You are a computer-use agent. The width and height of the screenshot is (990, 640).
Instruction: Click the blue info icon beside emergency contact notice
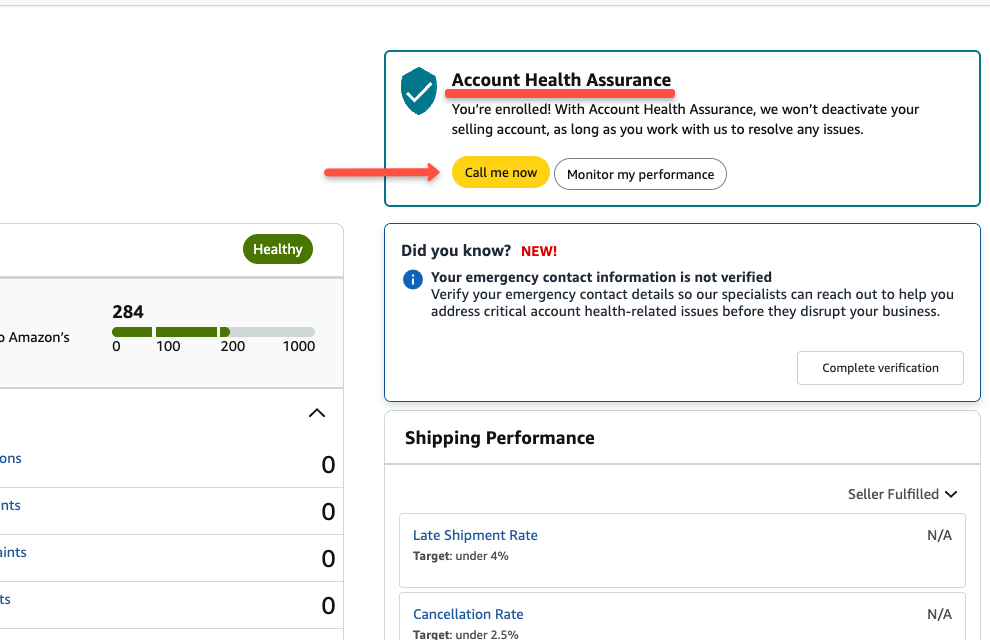(413, 278)
